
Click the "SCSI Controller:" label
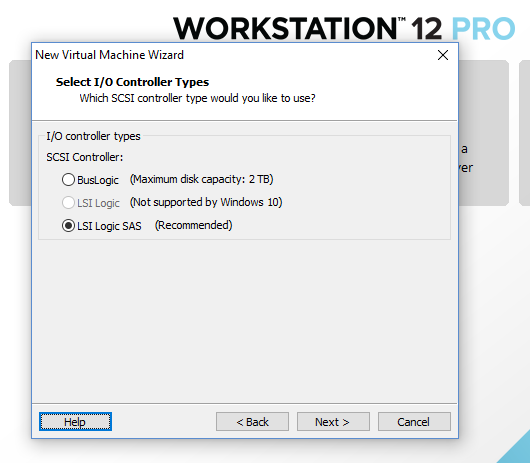pyautogui.click(x=85, y=157)
